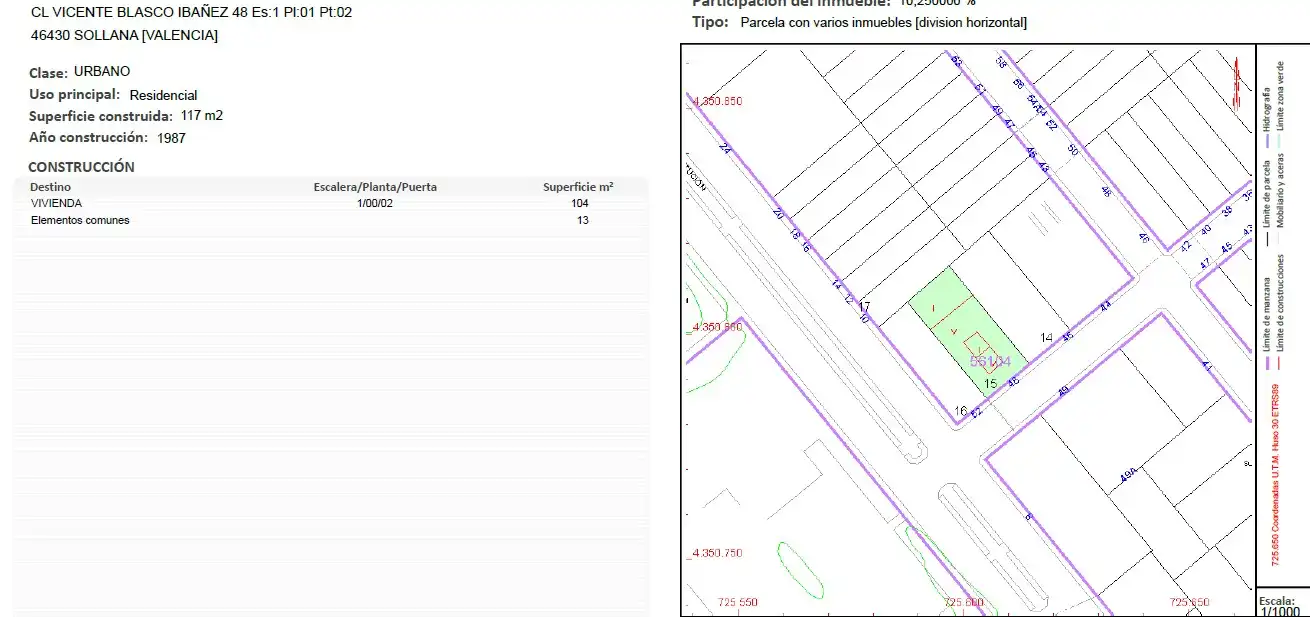This screenshot has height=617, width=1310.
Task: Click the 'Año construcción:' label
Action: [x=88, y=138]
